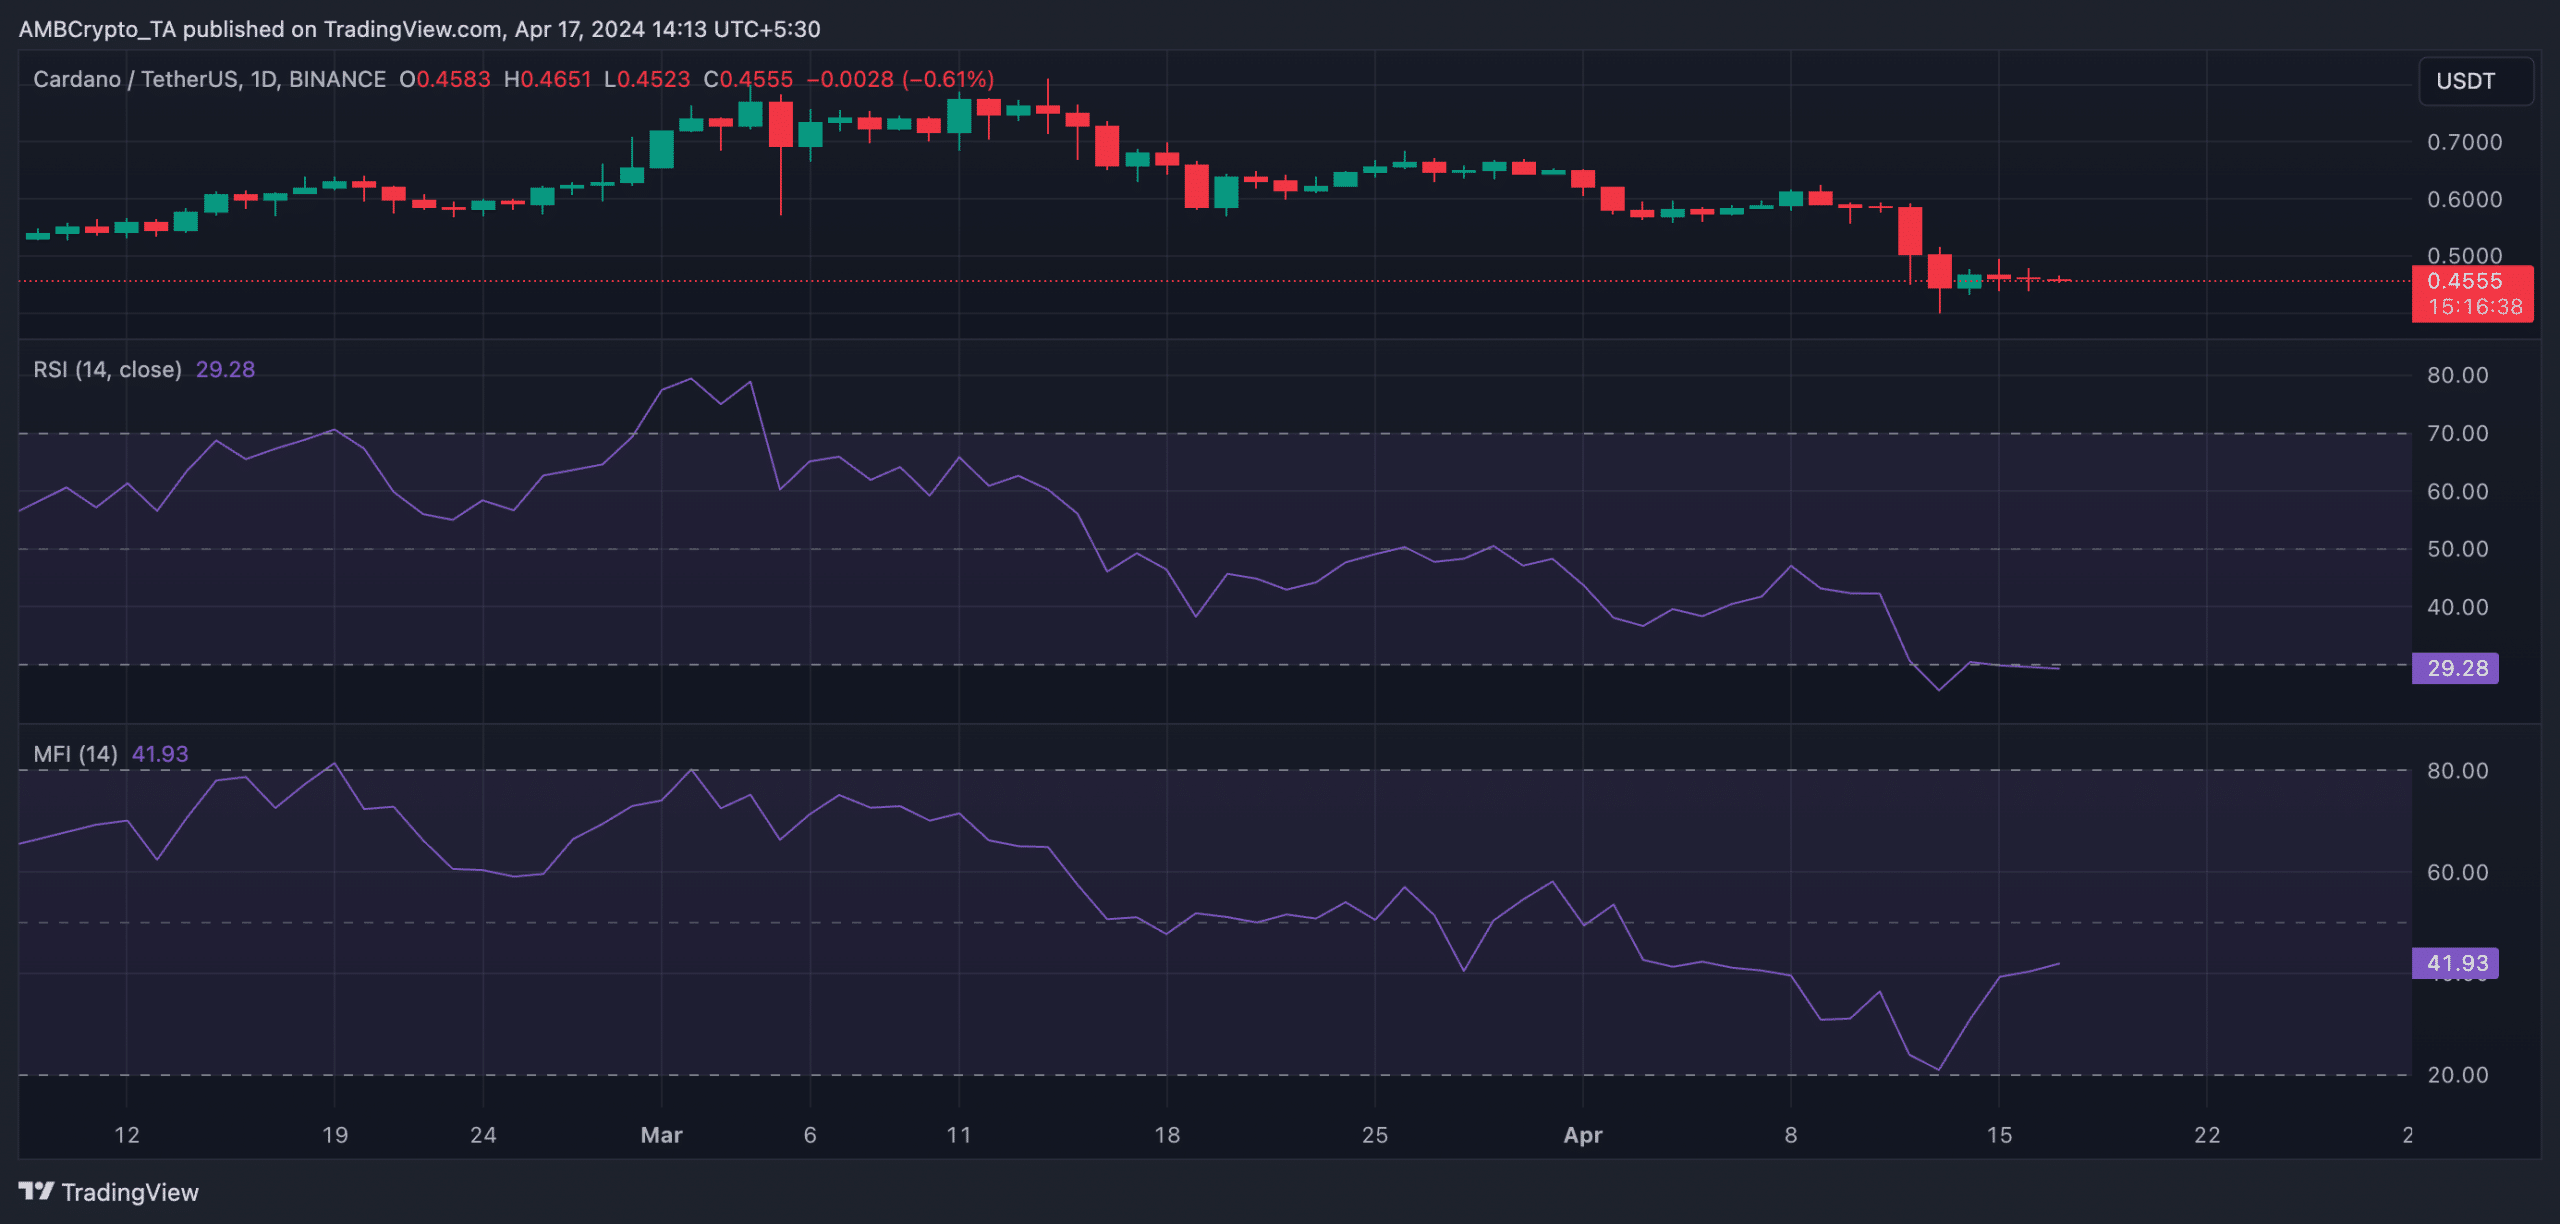Image resolution: width=2560 pixels, height=1224 pixels.
Task: Click the MFI (14) indicator label
Action: point(75,754)
